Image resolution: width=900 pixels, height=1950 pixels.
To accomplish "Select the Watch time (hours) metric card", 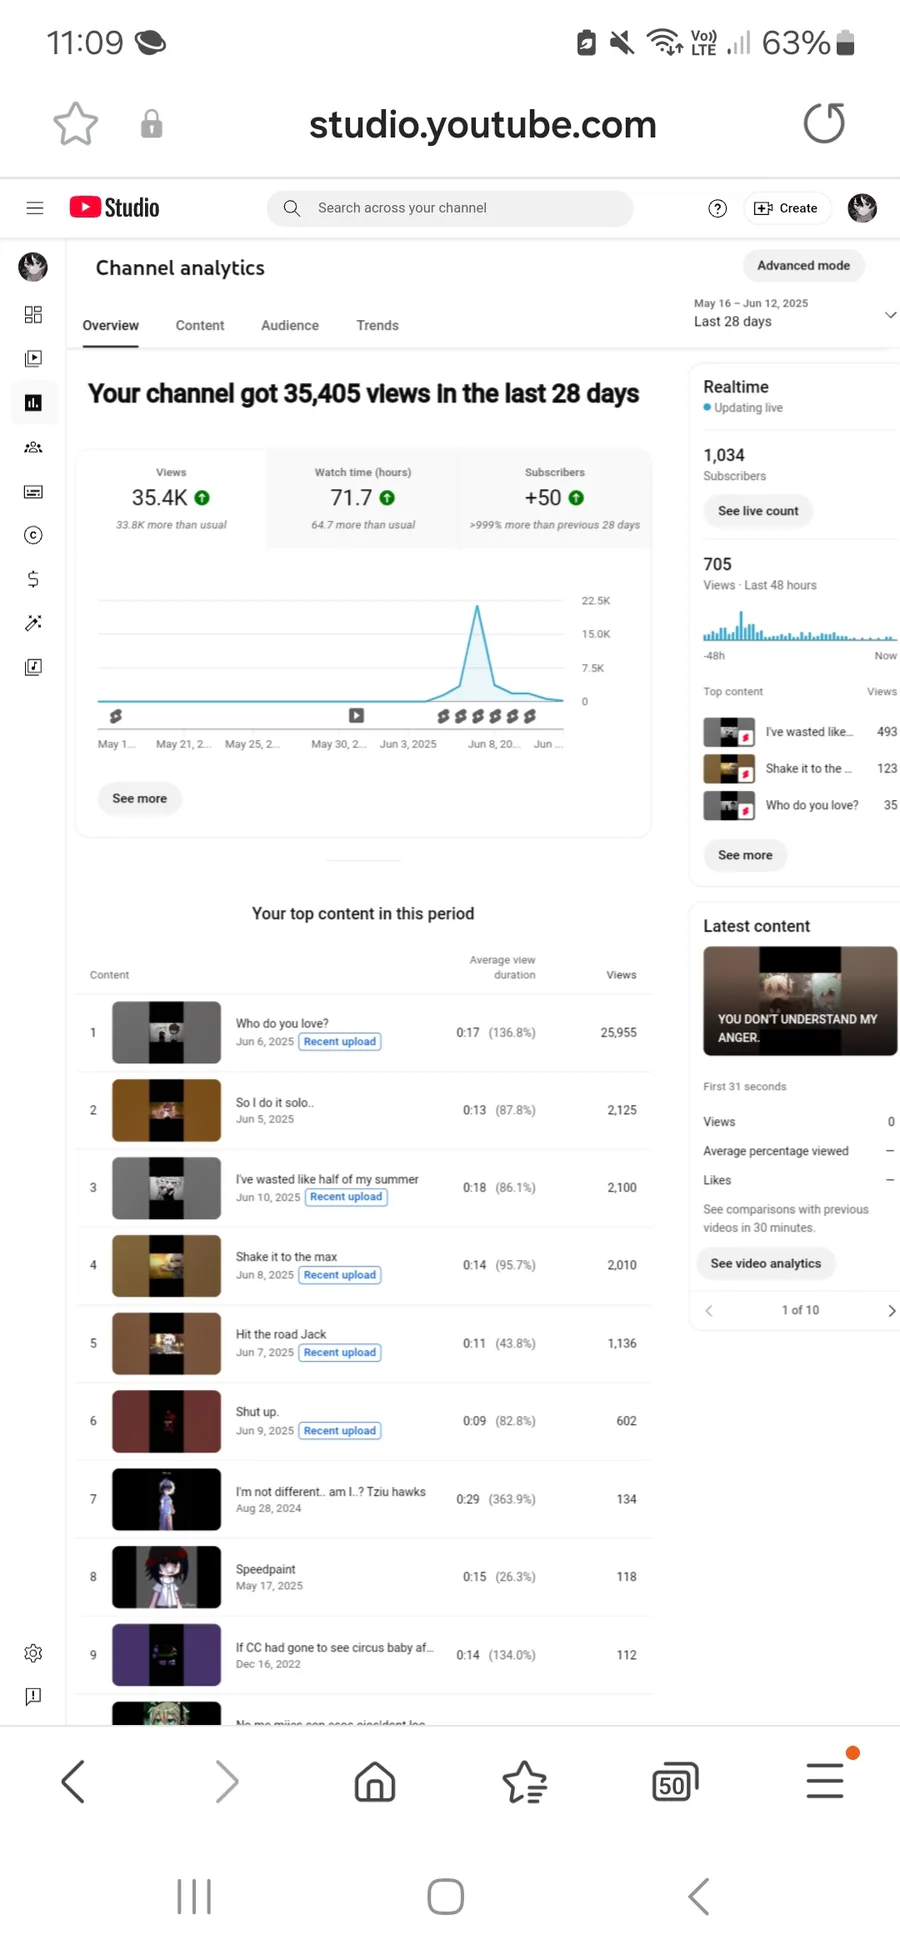I will click(363, 498).
